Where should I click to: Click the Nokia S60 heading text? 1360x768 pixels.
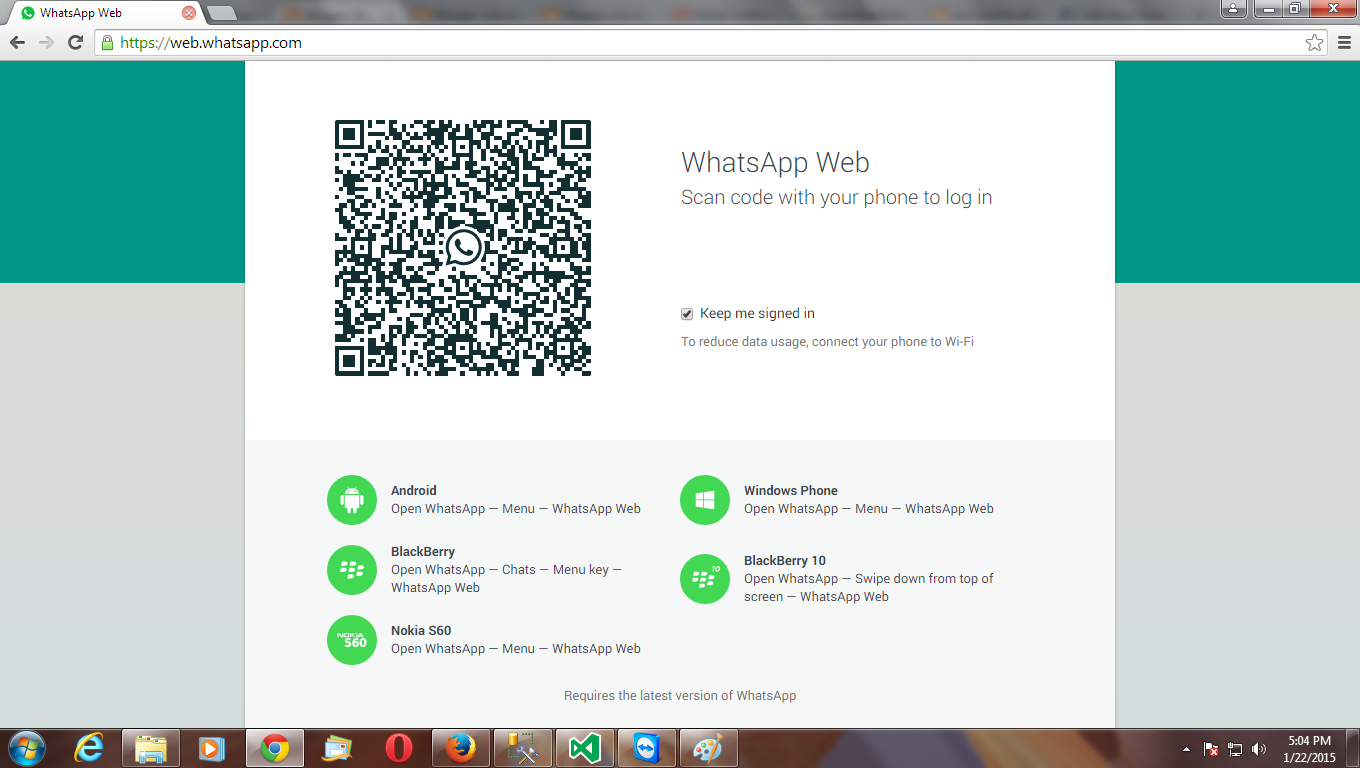point(421,631)
